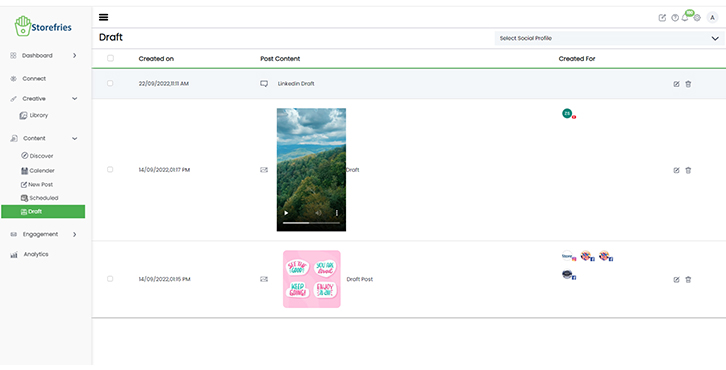Mute the forest video volume icon
726x370 pixels.
tap(319, 213)
